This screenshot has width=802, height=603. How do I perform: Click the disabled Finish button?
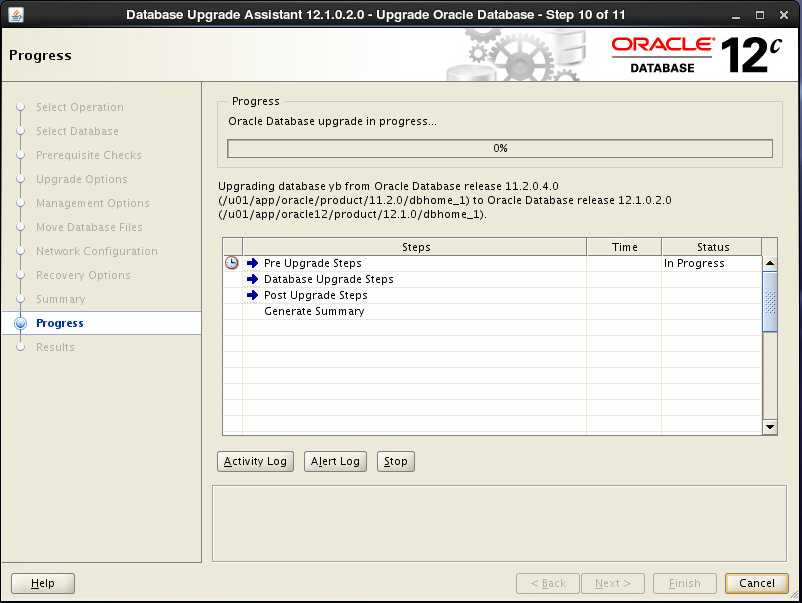tap(684, 583)
